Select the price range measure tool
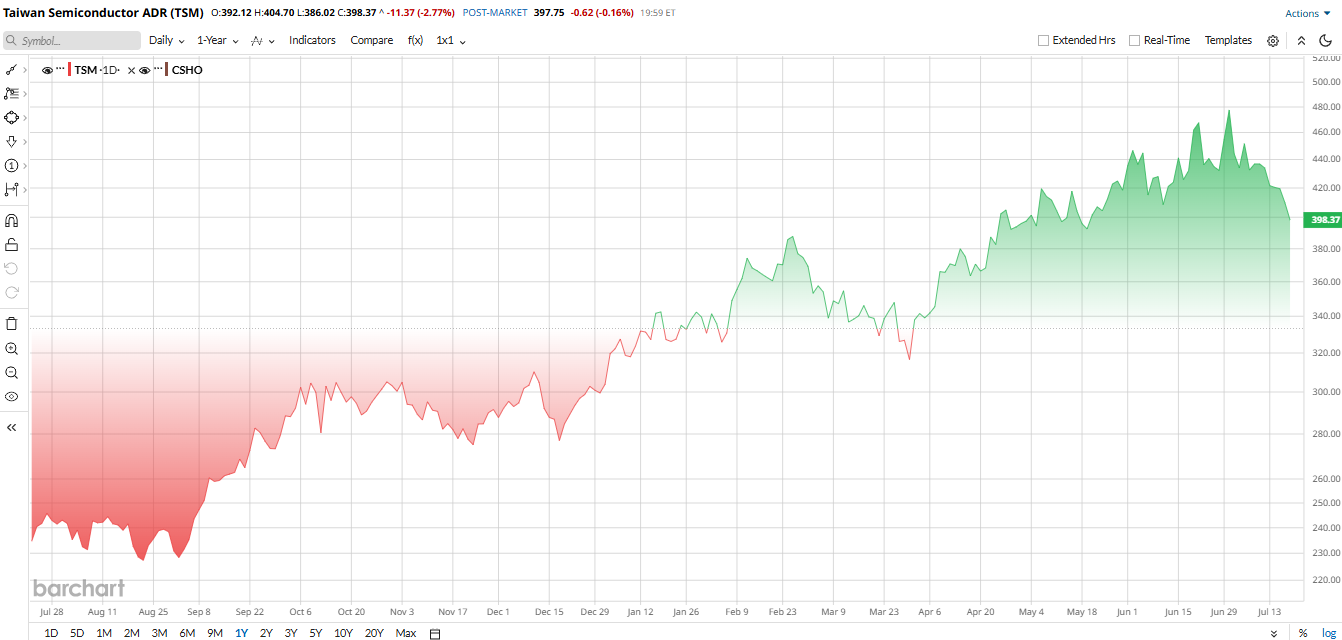Image resolution: width=1342 pixels, height=640 pixels. [x=12, y=189]
